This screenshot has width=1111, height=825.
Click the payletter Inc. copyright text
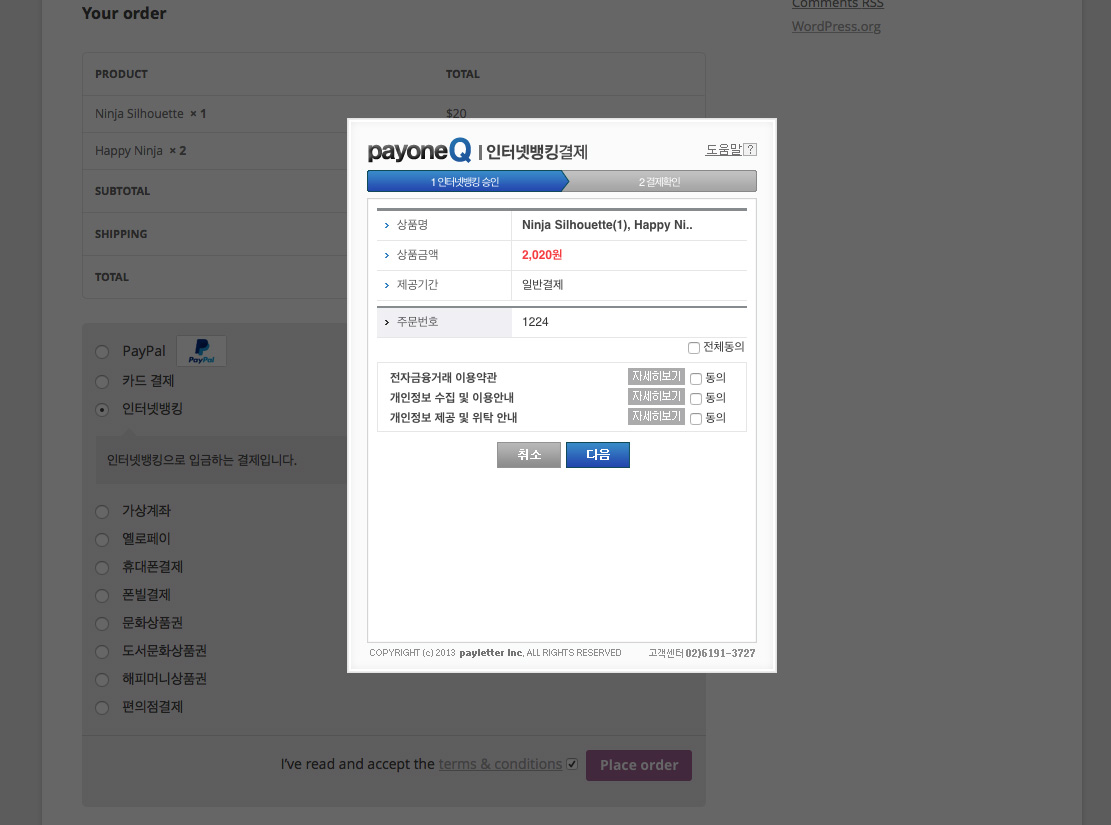491,653
